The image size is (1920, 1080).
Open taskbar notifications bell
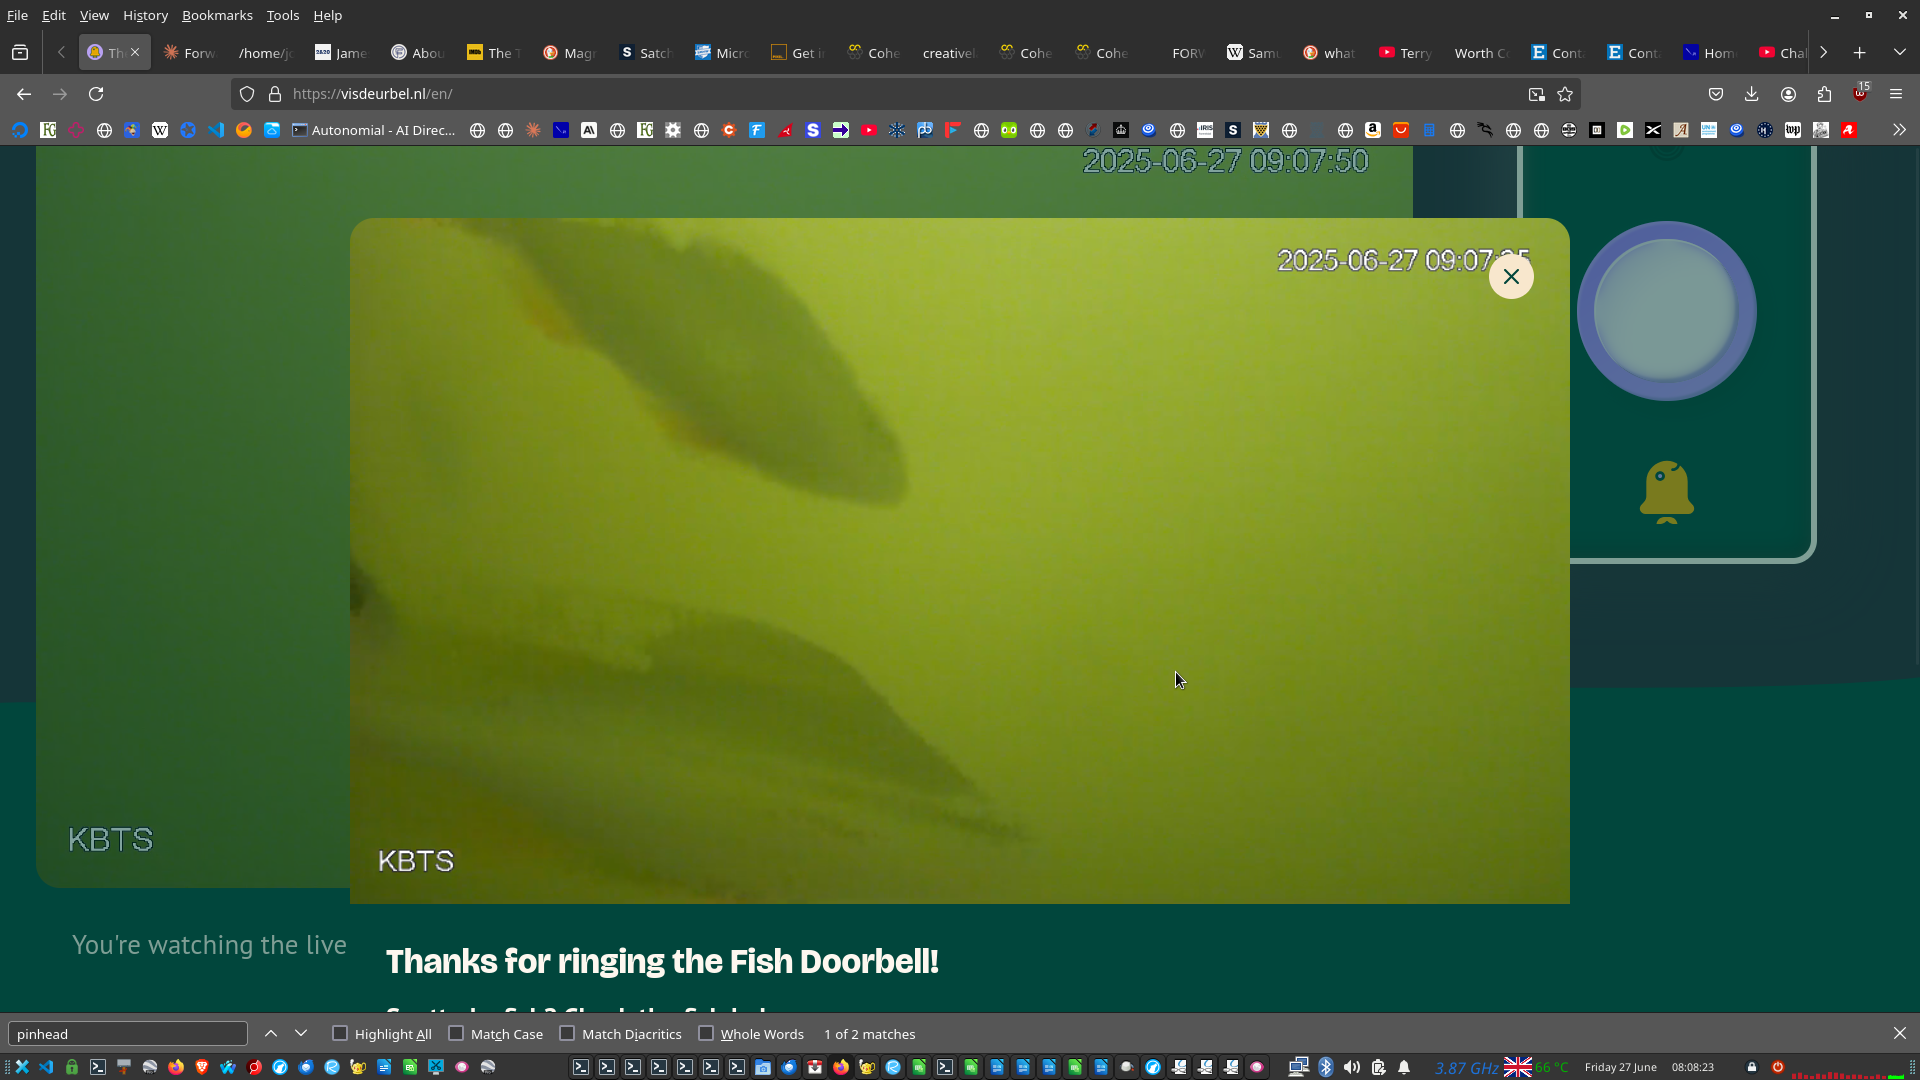1404,1067
